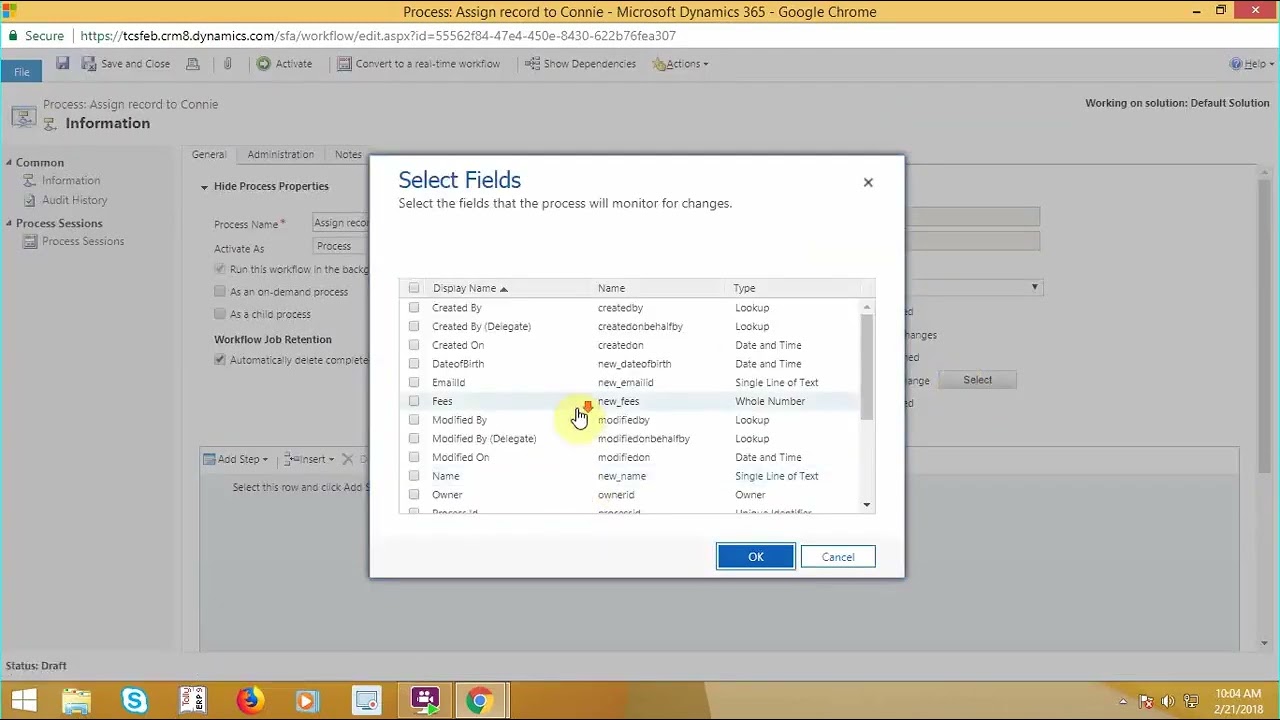Click the green Activate icon
Viewport: 1280px width, 720px height.
(263, 63)
